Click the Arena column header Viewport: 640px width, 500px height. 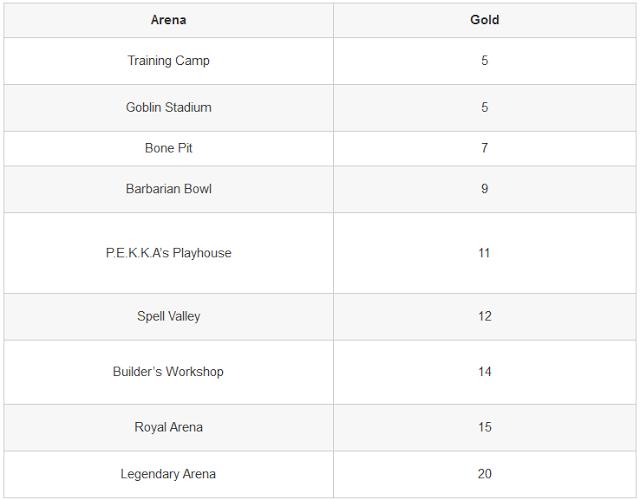click(169, 20)
